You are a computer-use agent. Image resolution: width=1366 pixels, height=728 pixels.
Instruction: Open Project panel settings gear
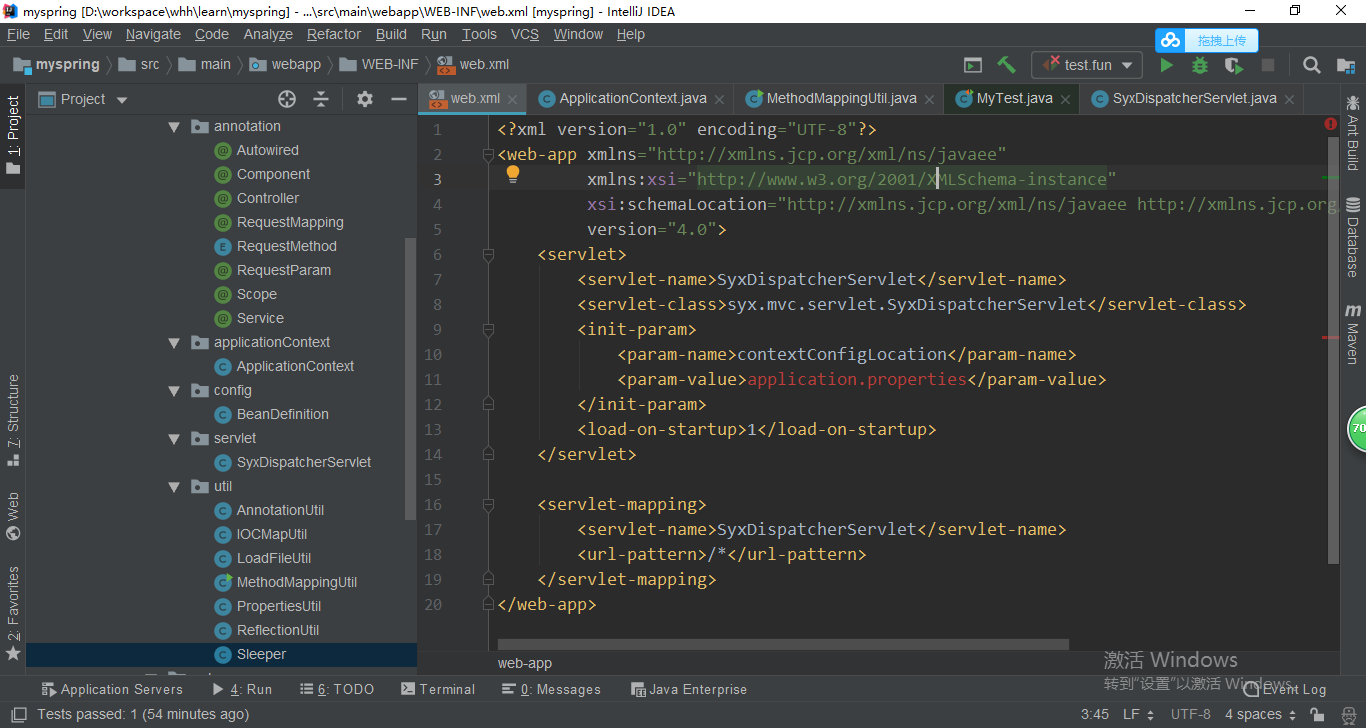click(x=365, y=99)
